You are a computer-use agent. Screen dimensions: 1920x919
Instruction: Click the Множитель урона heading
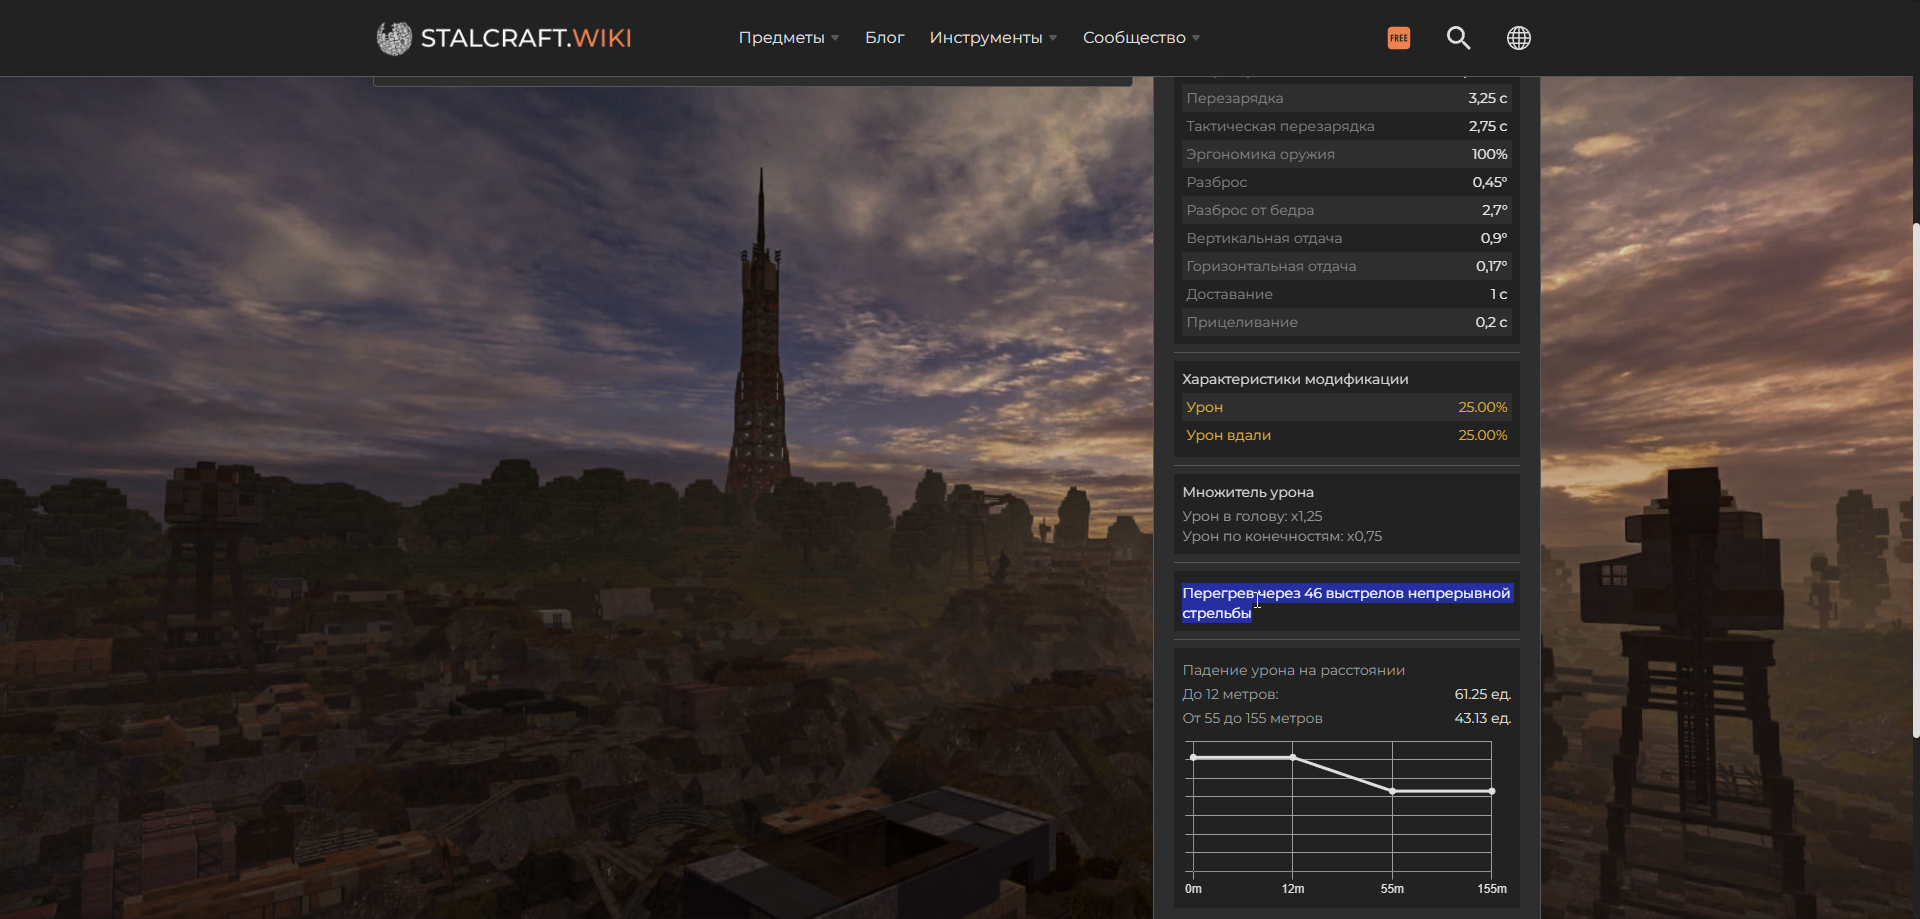point(1248,492)
